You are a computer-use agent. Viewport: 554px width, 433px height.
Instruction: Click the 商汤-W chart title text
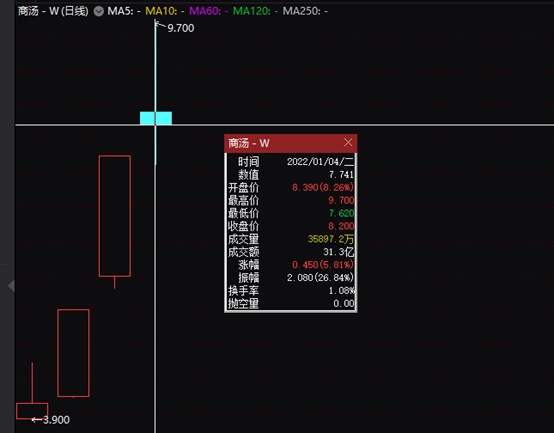click(x=53, y=11)
